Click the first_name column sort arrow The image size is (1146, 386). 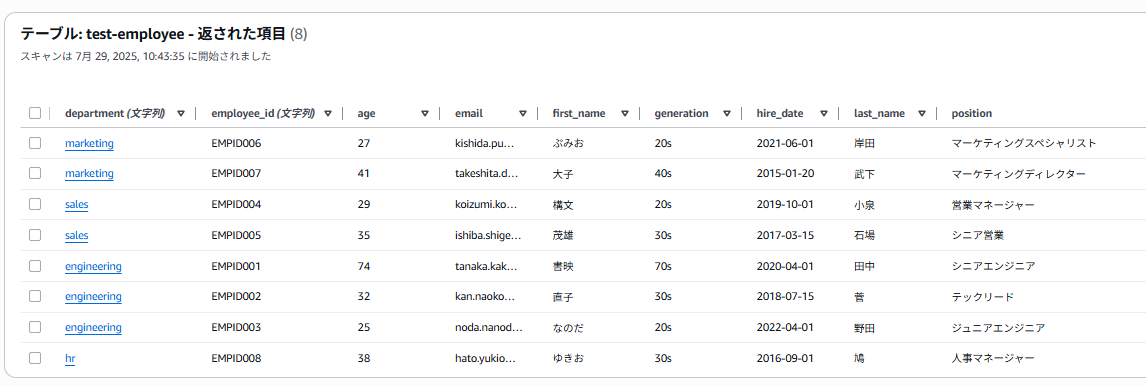pos(625,113)
